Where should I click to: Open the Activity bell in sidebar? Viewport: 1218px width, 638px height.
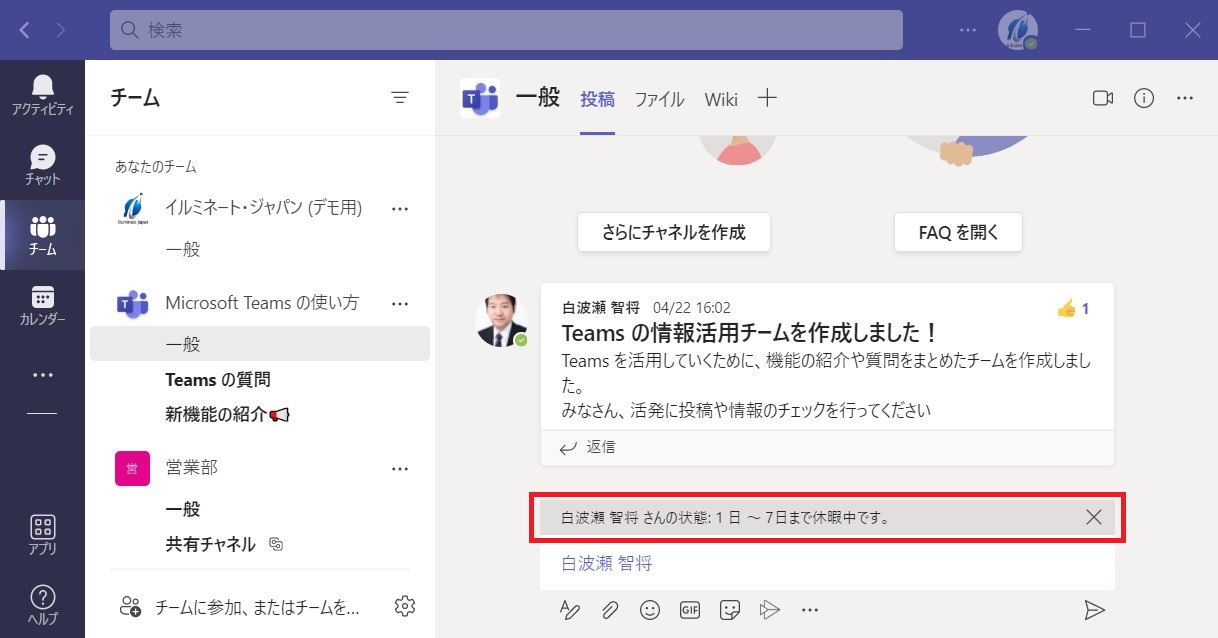click(x=42, y=85)
